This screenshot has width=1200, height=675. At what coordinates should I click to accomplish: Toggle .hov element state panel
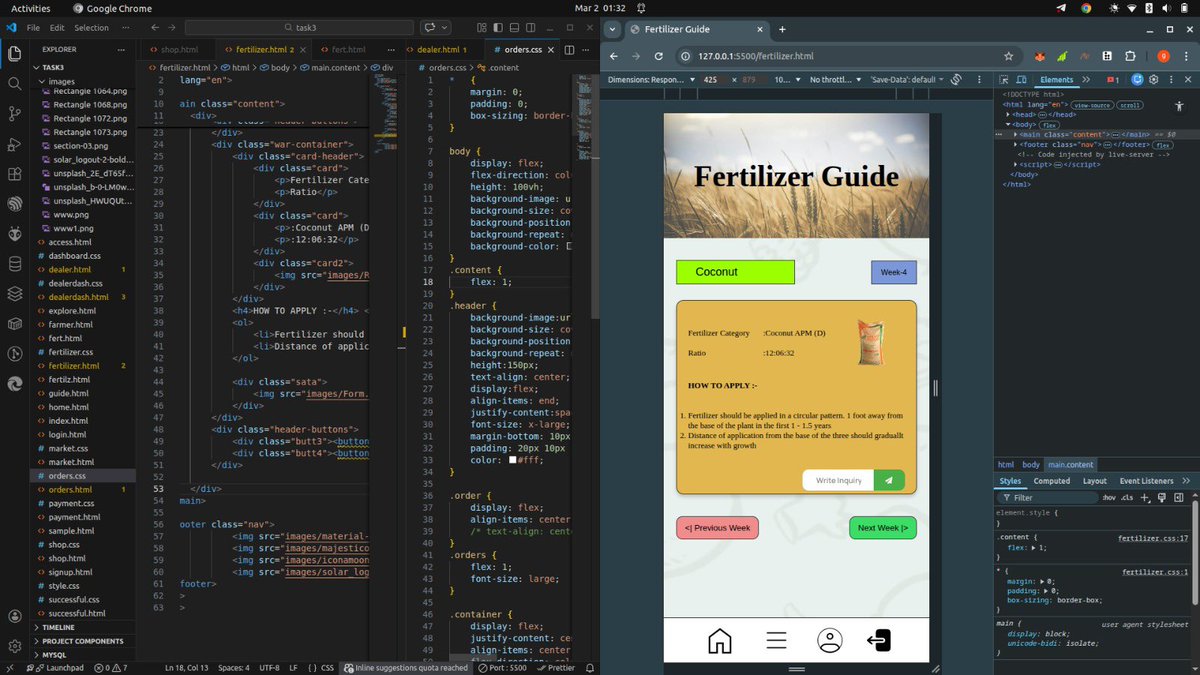click(1108, 497)
